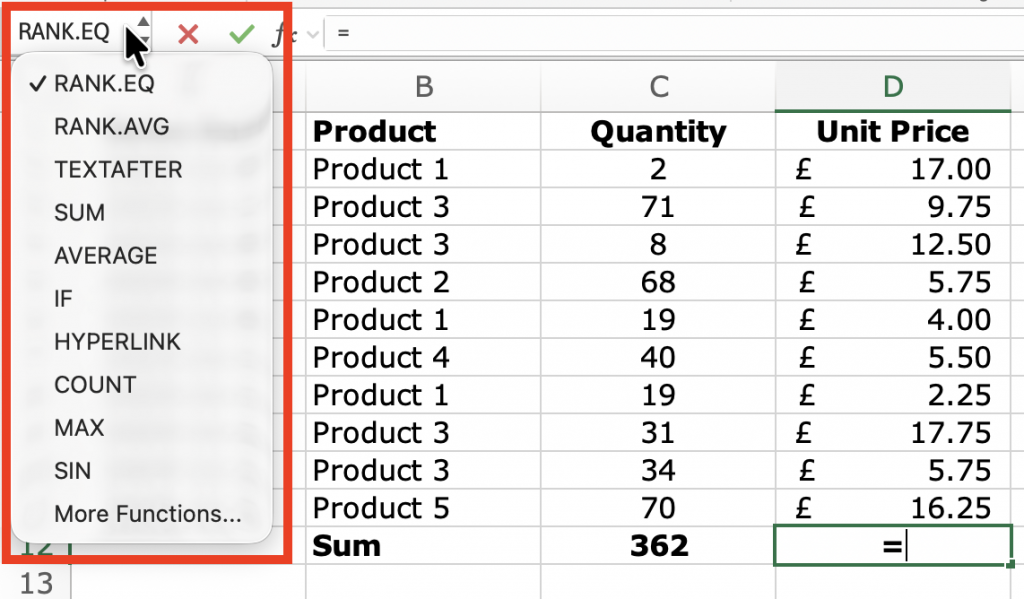Select row 13 header
The image size is (1024, 599).
(36, 583)
